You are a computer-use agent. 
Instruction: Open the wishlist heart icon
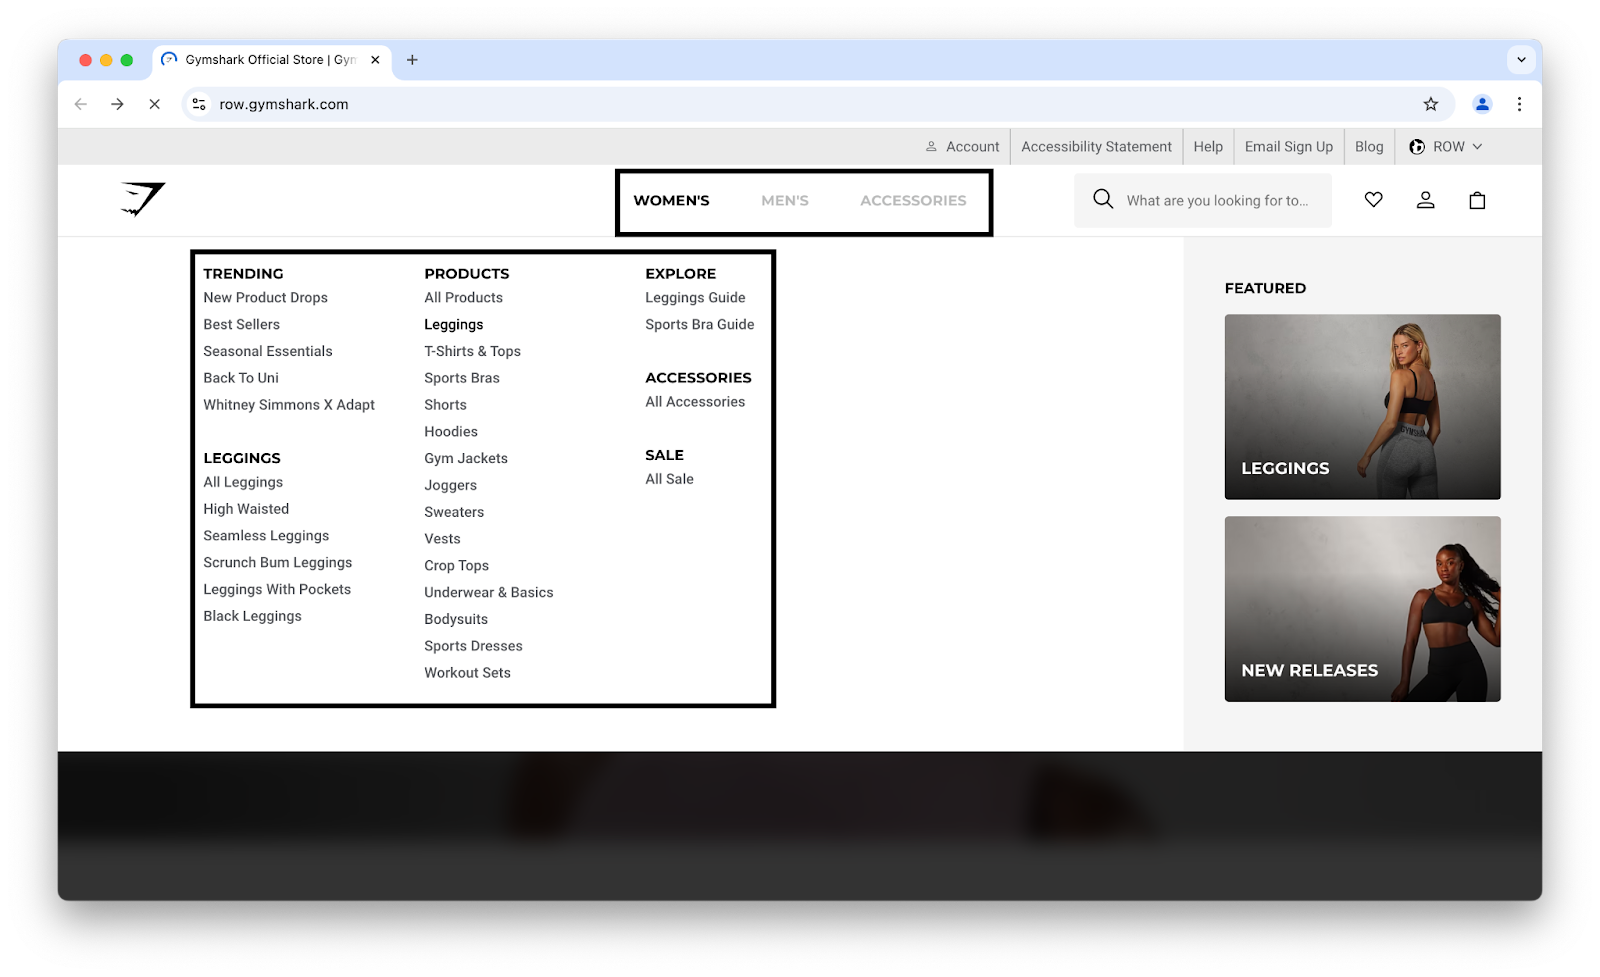1373,200
